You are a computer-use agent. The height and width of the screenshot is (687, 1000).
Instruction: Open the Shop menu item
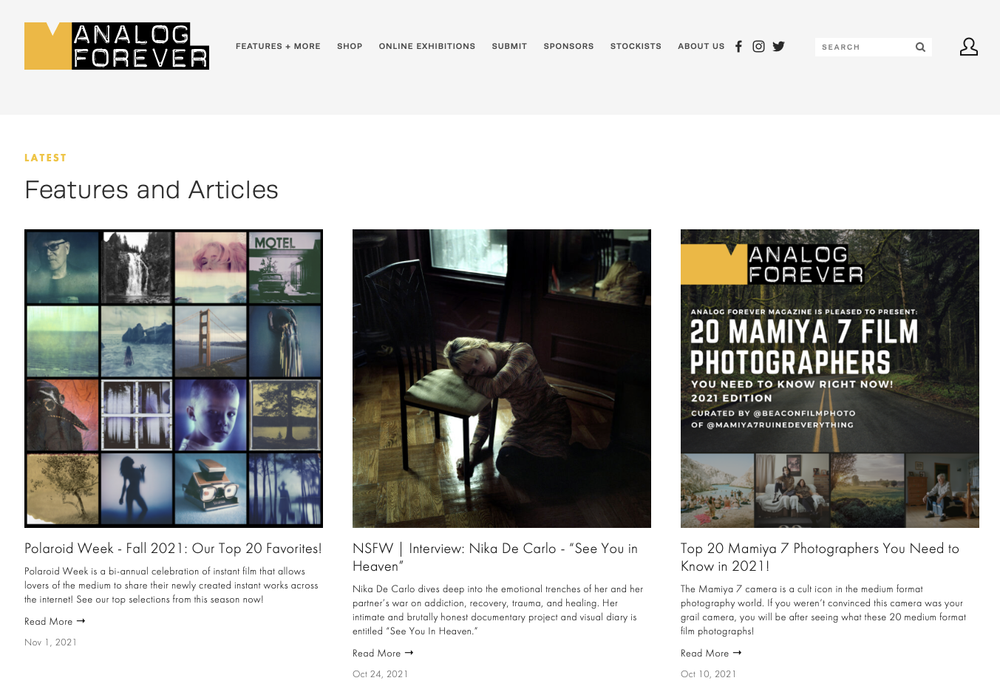[349, 47]
